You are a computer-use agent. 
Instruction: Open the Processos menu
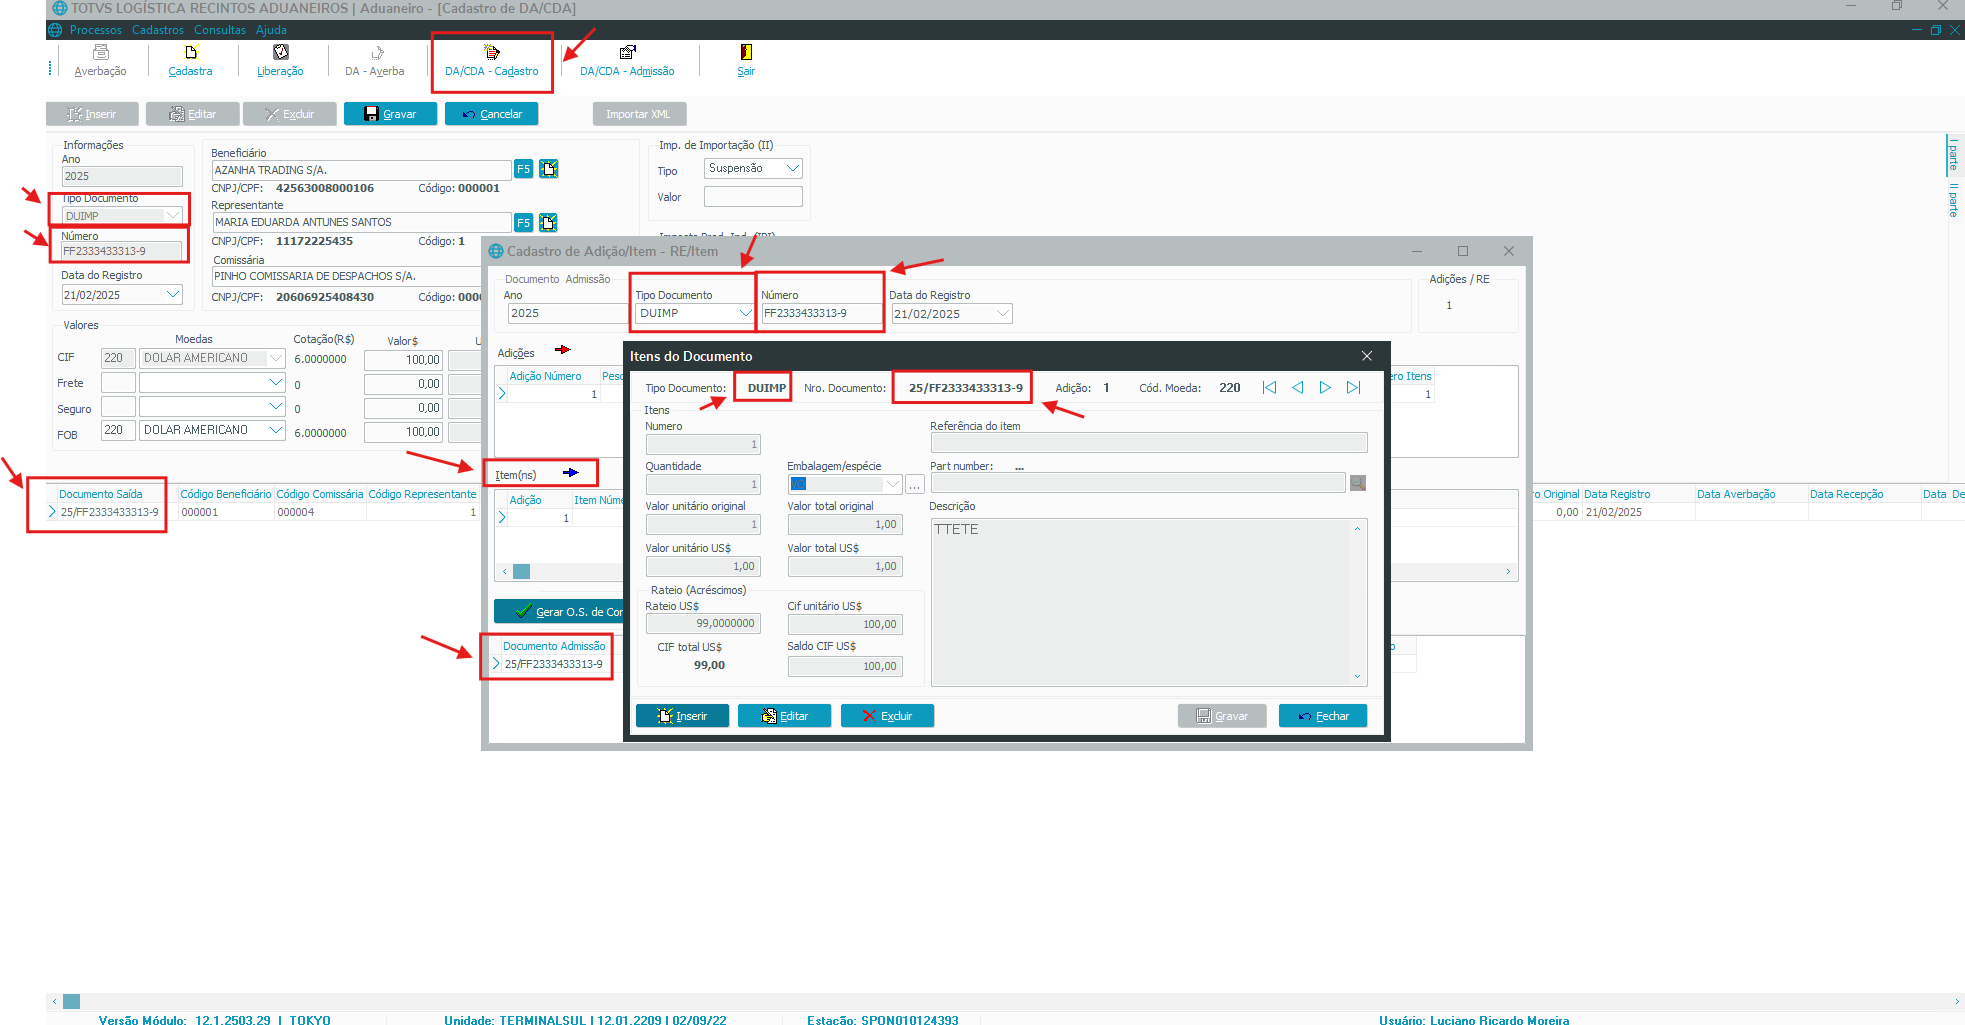tap(96, 30)
